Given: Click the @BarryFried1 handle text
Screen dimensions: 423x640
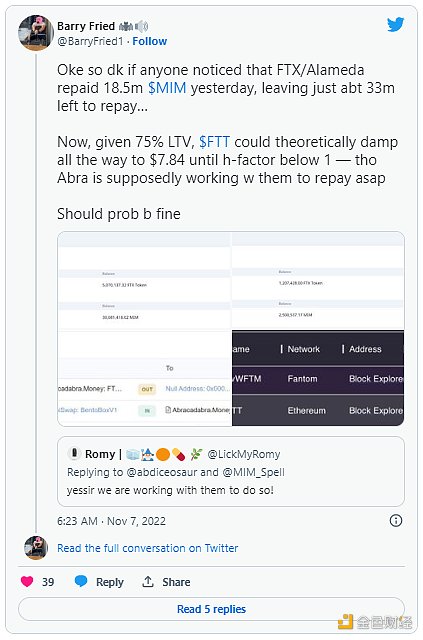Looking at the screenshot, I should click(x=90, y=41).
